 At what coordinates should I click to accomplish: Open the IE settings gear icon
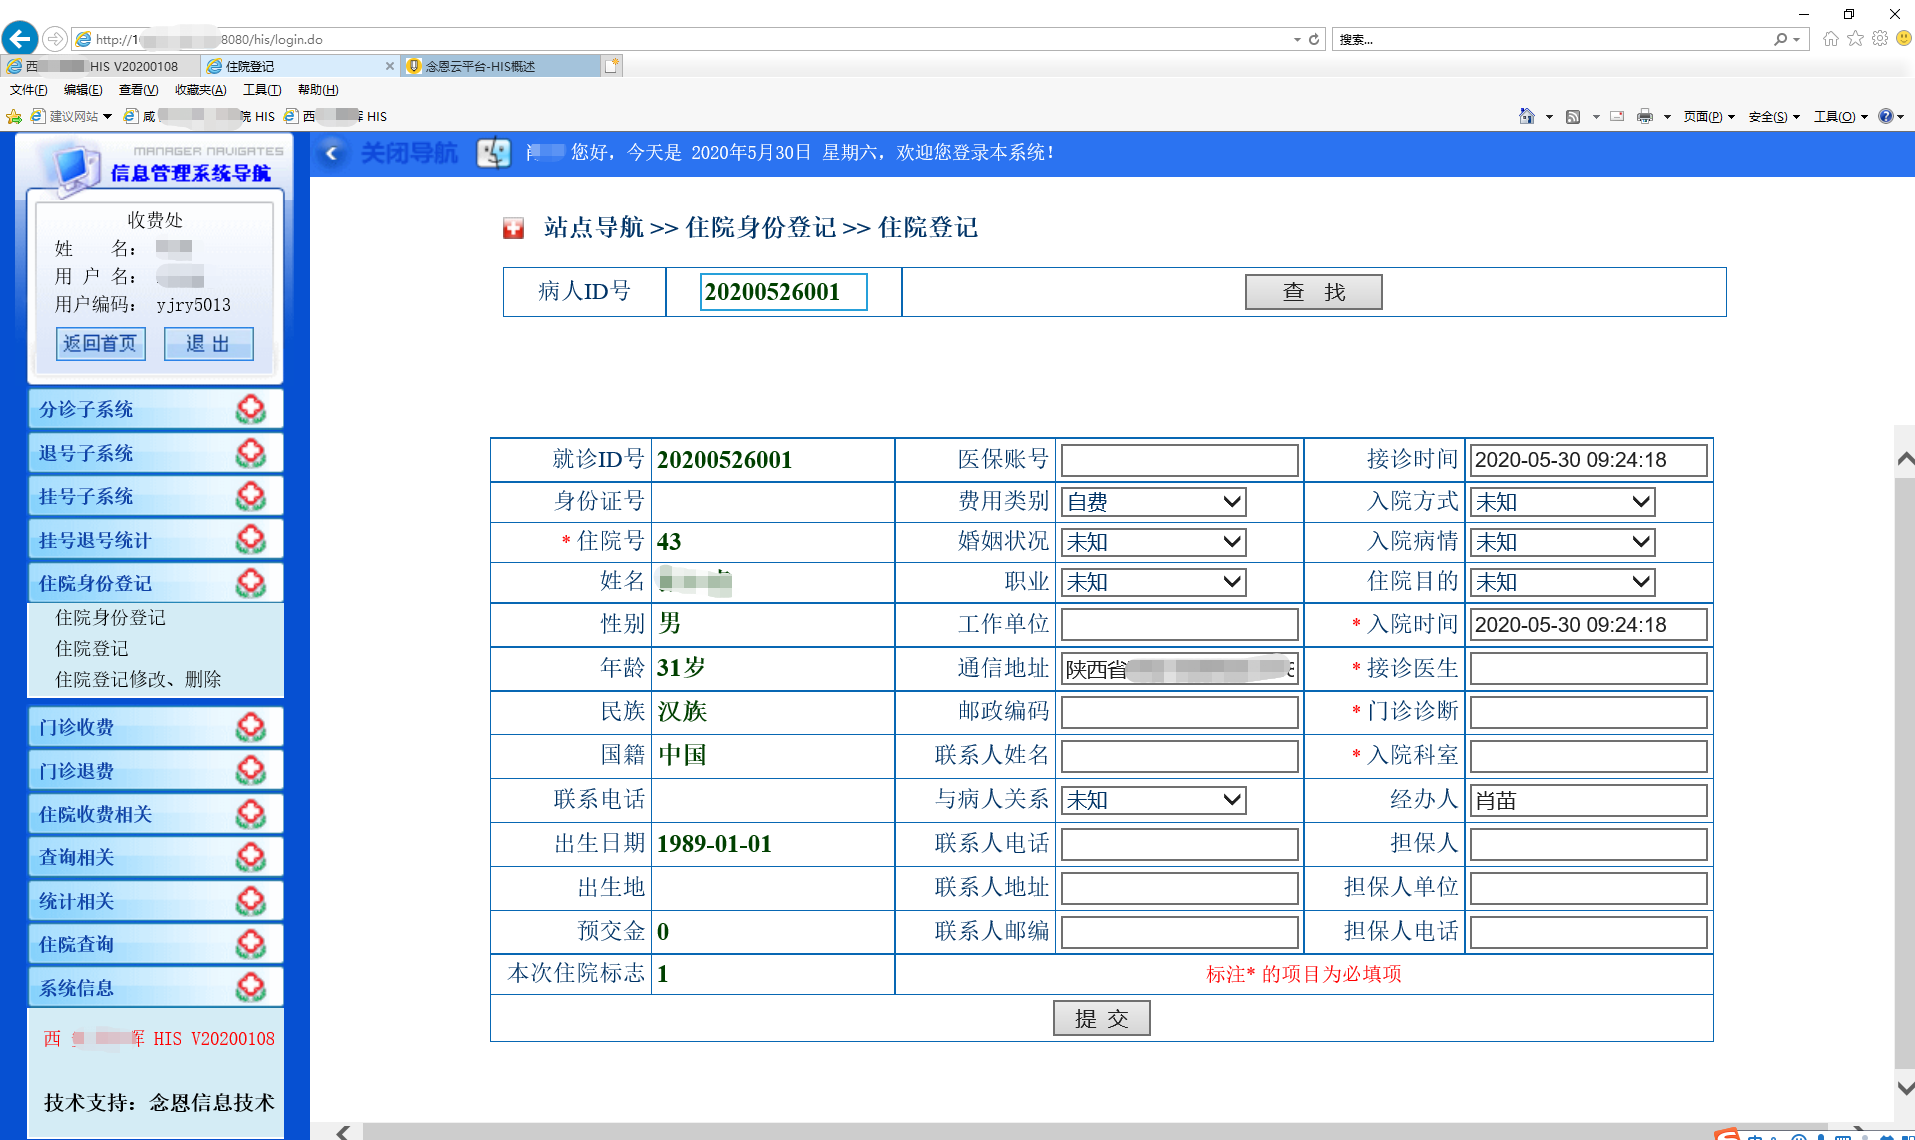[1880, 39]
